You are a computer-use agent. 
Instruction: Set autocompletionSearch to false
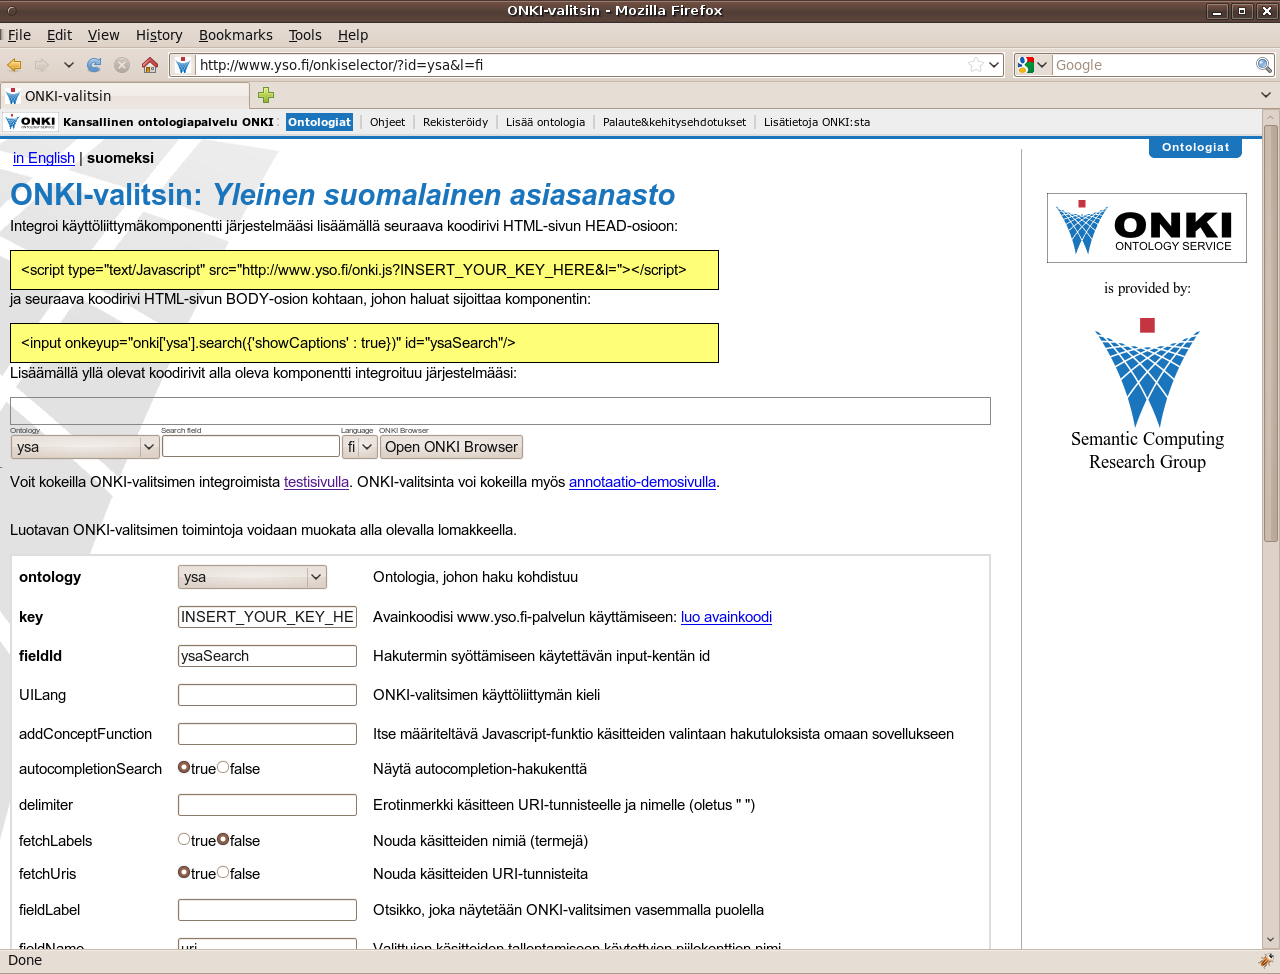click(223, 768)
